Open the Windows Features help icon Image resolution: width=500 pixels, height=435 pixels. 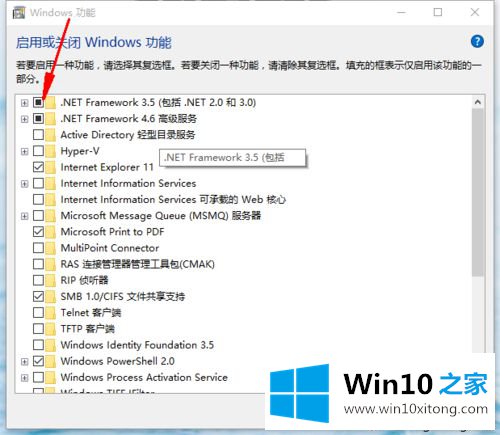[x=477, y=42]
